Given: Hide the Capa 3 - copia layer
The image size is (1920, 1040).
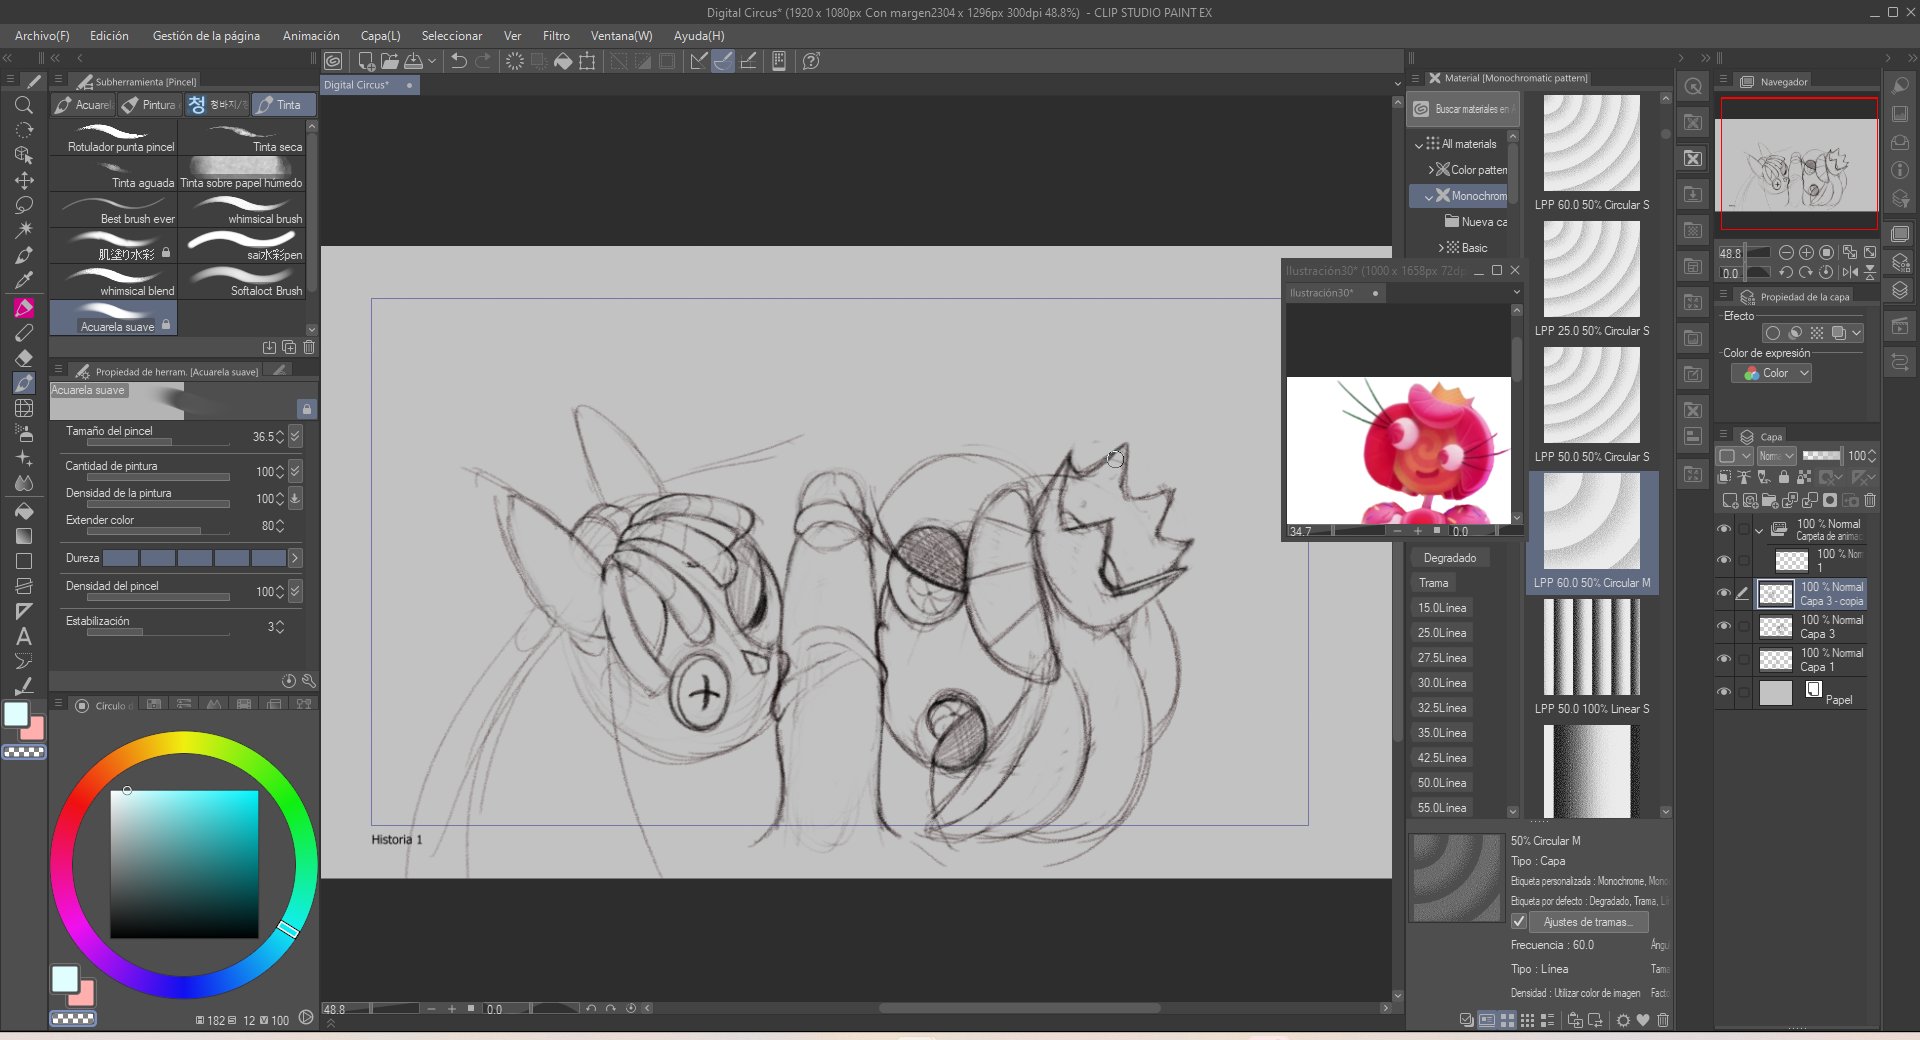Looking at the screenshot, I should [x=1724, y=593].
